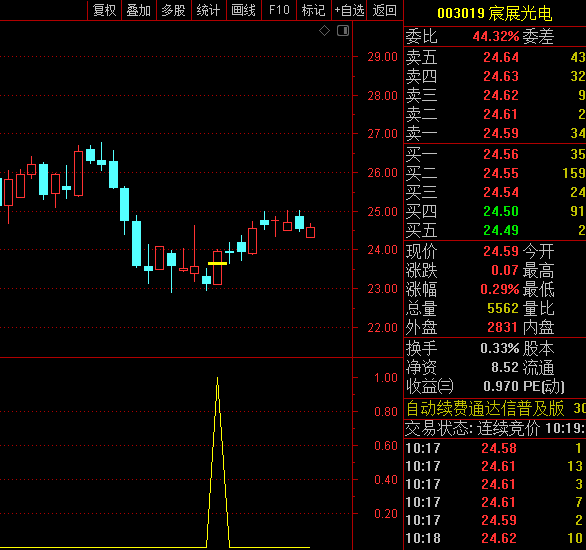Viewport: 586px width, 550px height.
Task: Click the 返回 back button
Action: pos(385,10)
